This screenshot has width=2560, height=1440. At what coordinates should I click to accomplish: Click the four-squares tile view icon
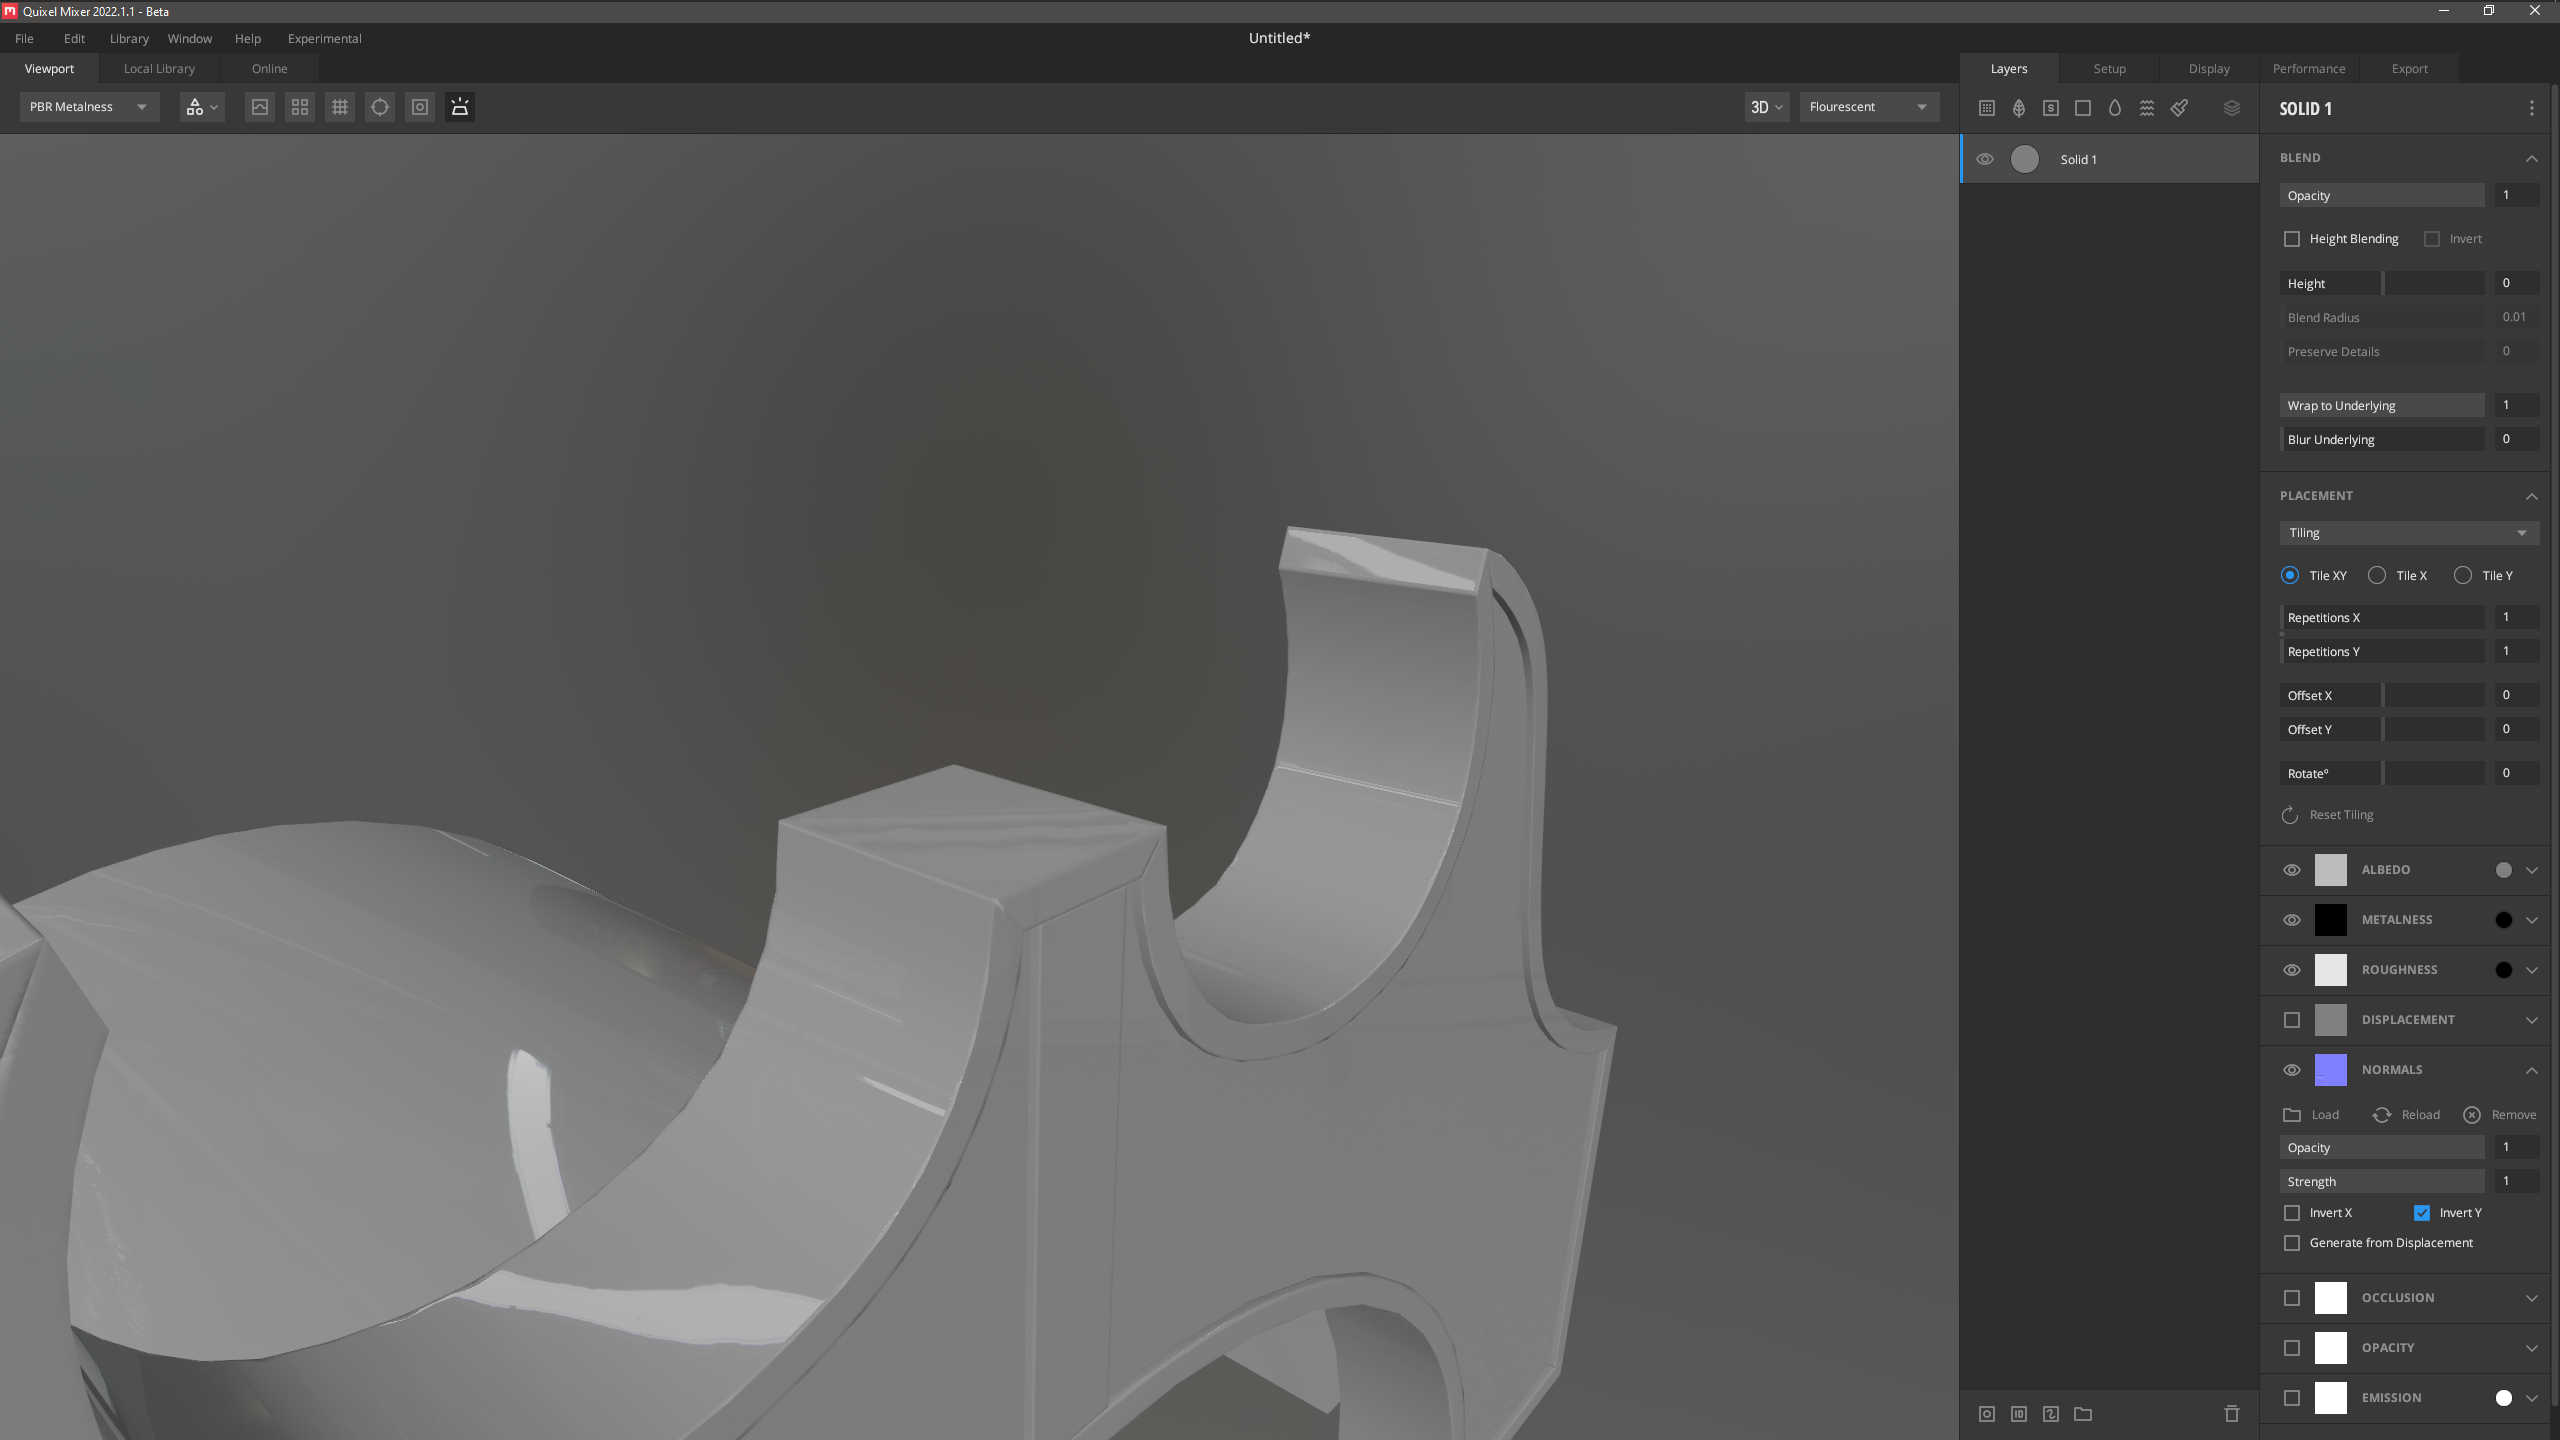pyautogui.click(x=300, y=107)
